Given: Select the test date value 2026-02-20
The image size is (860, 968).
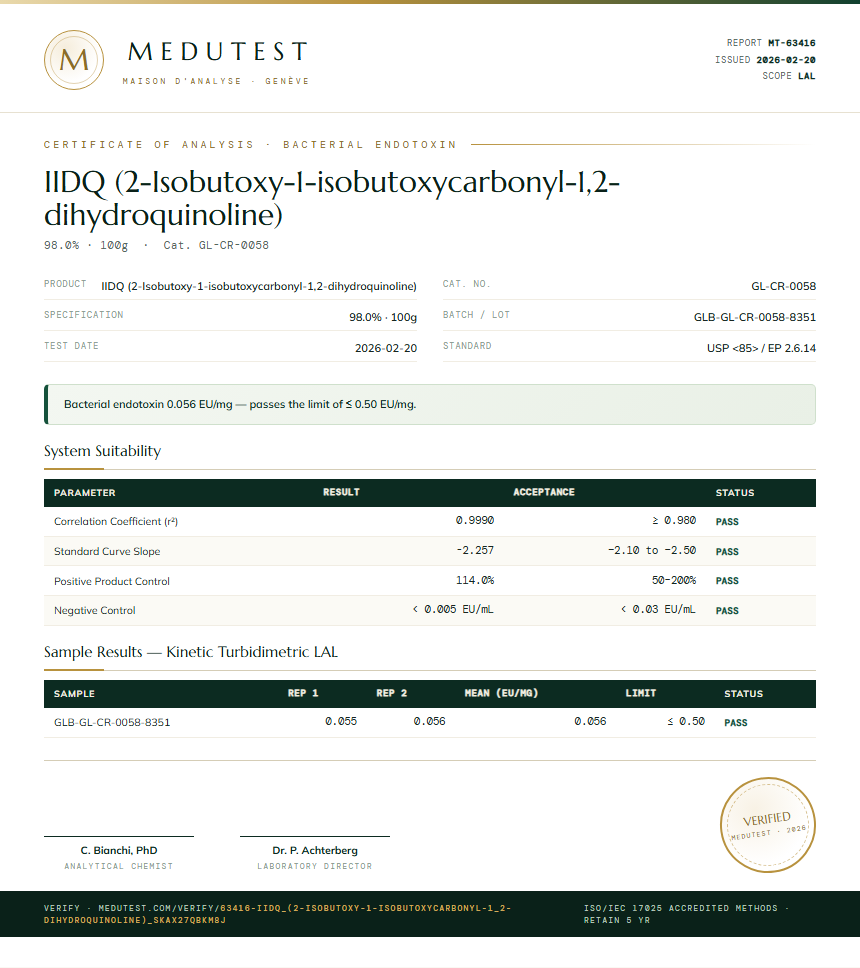Looking at the screenshot, I should (x=386, y=348).
